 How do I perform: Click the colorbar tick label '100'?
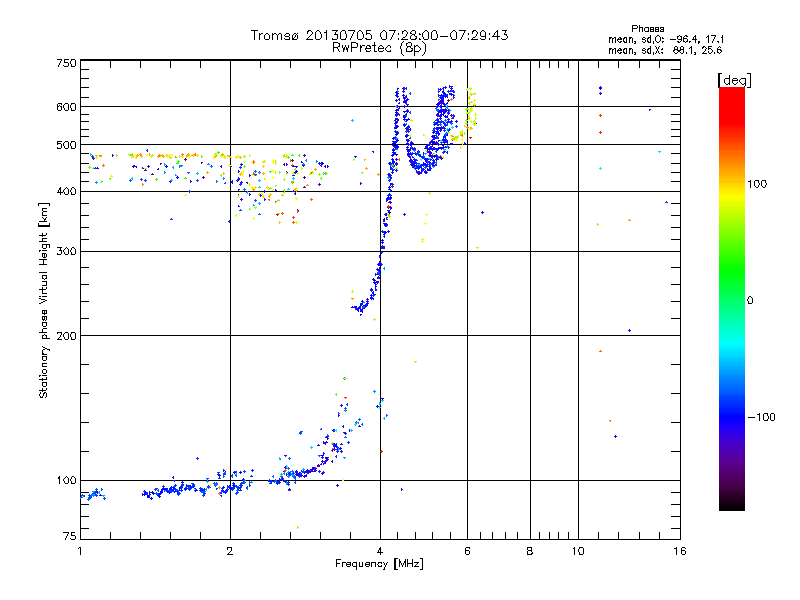pos(757,184)
